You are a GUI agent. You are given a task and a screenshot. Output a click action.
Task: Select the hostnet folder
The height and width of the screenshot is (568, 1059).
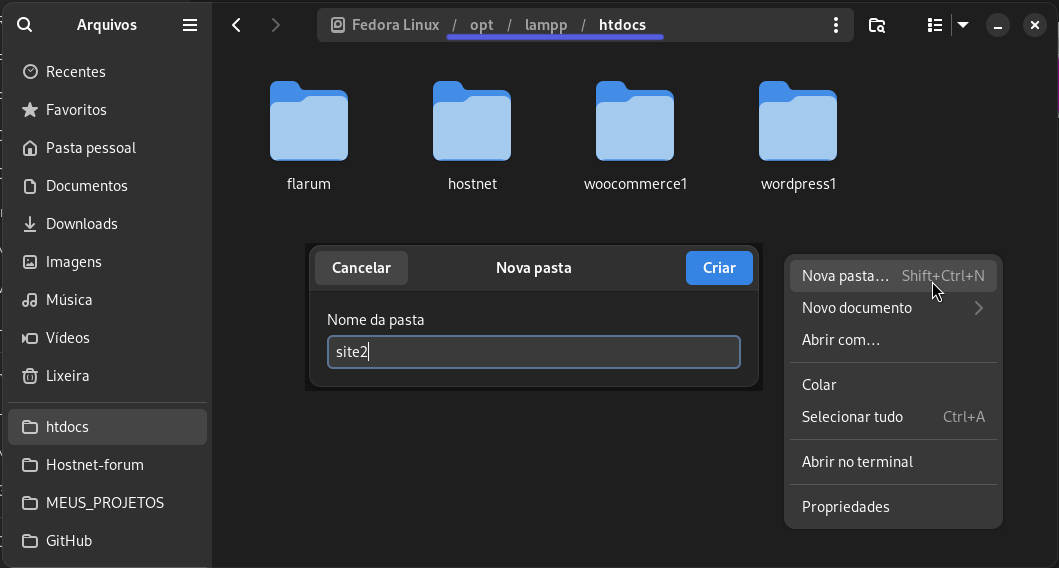472,137
